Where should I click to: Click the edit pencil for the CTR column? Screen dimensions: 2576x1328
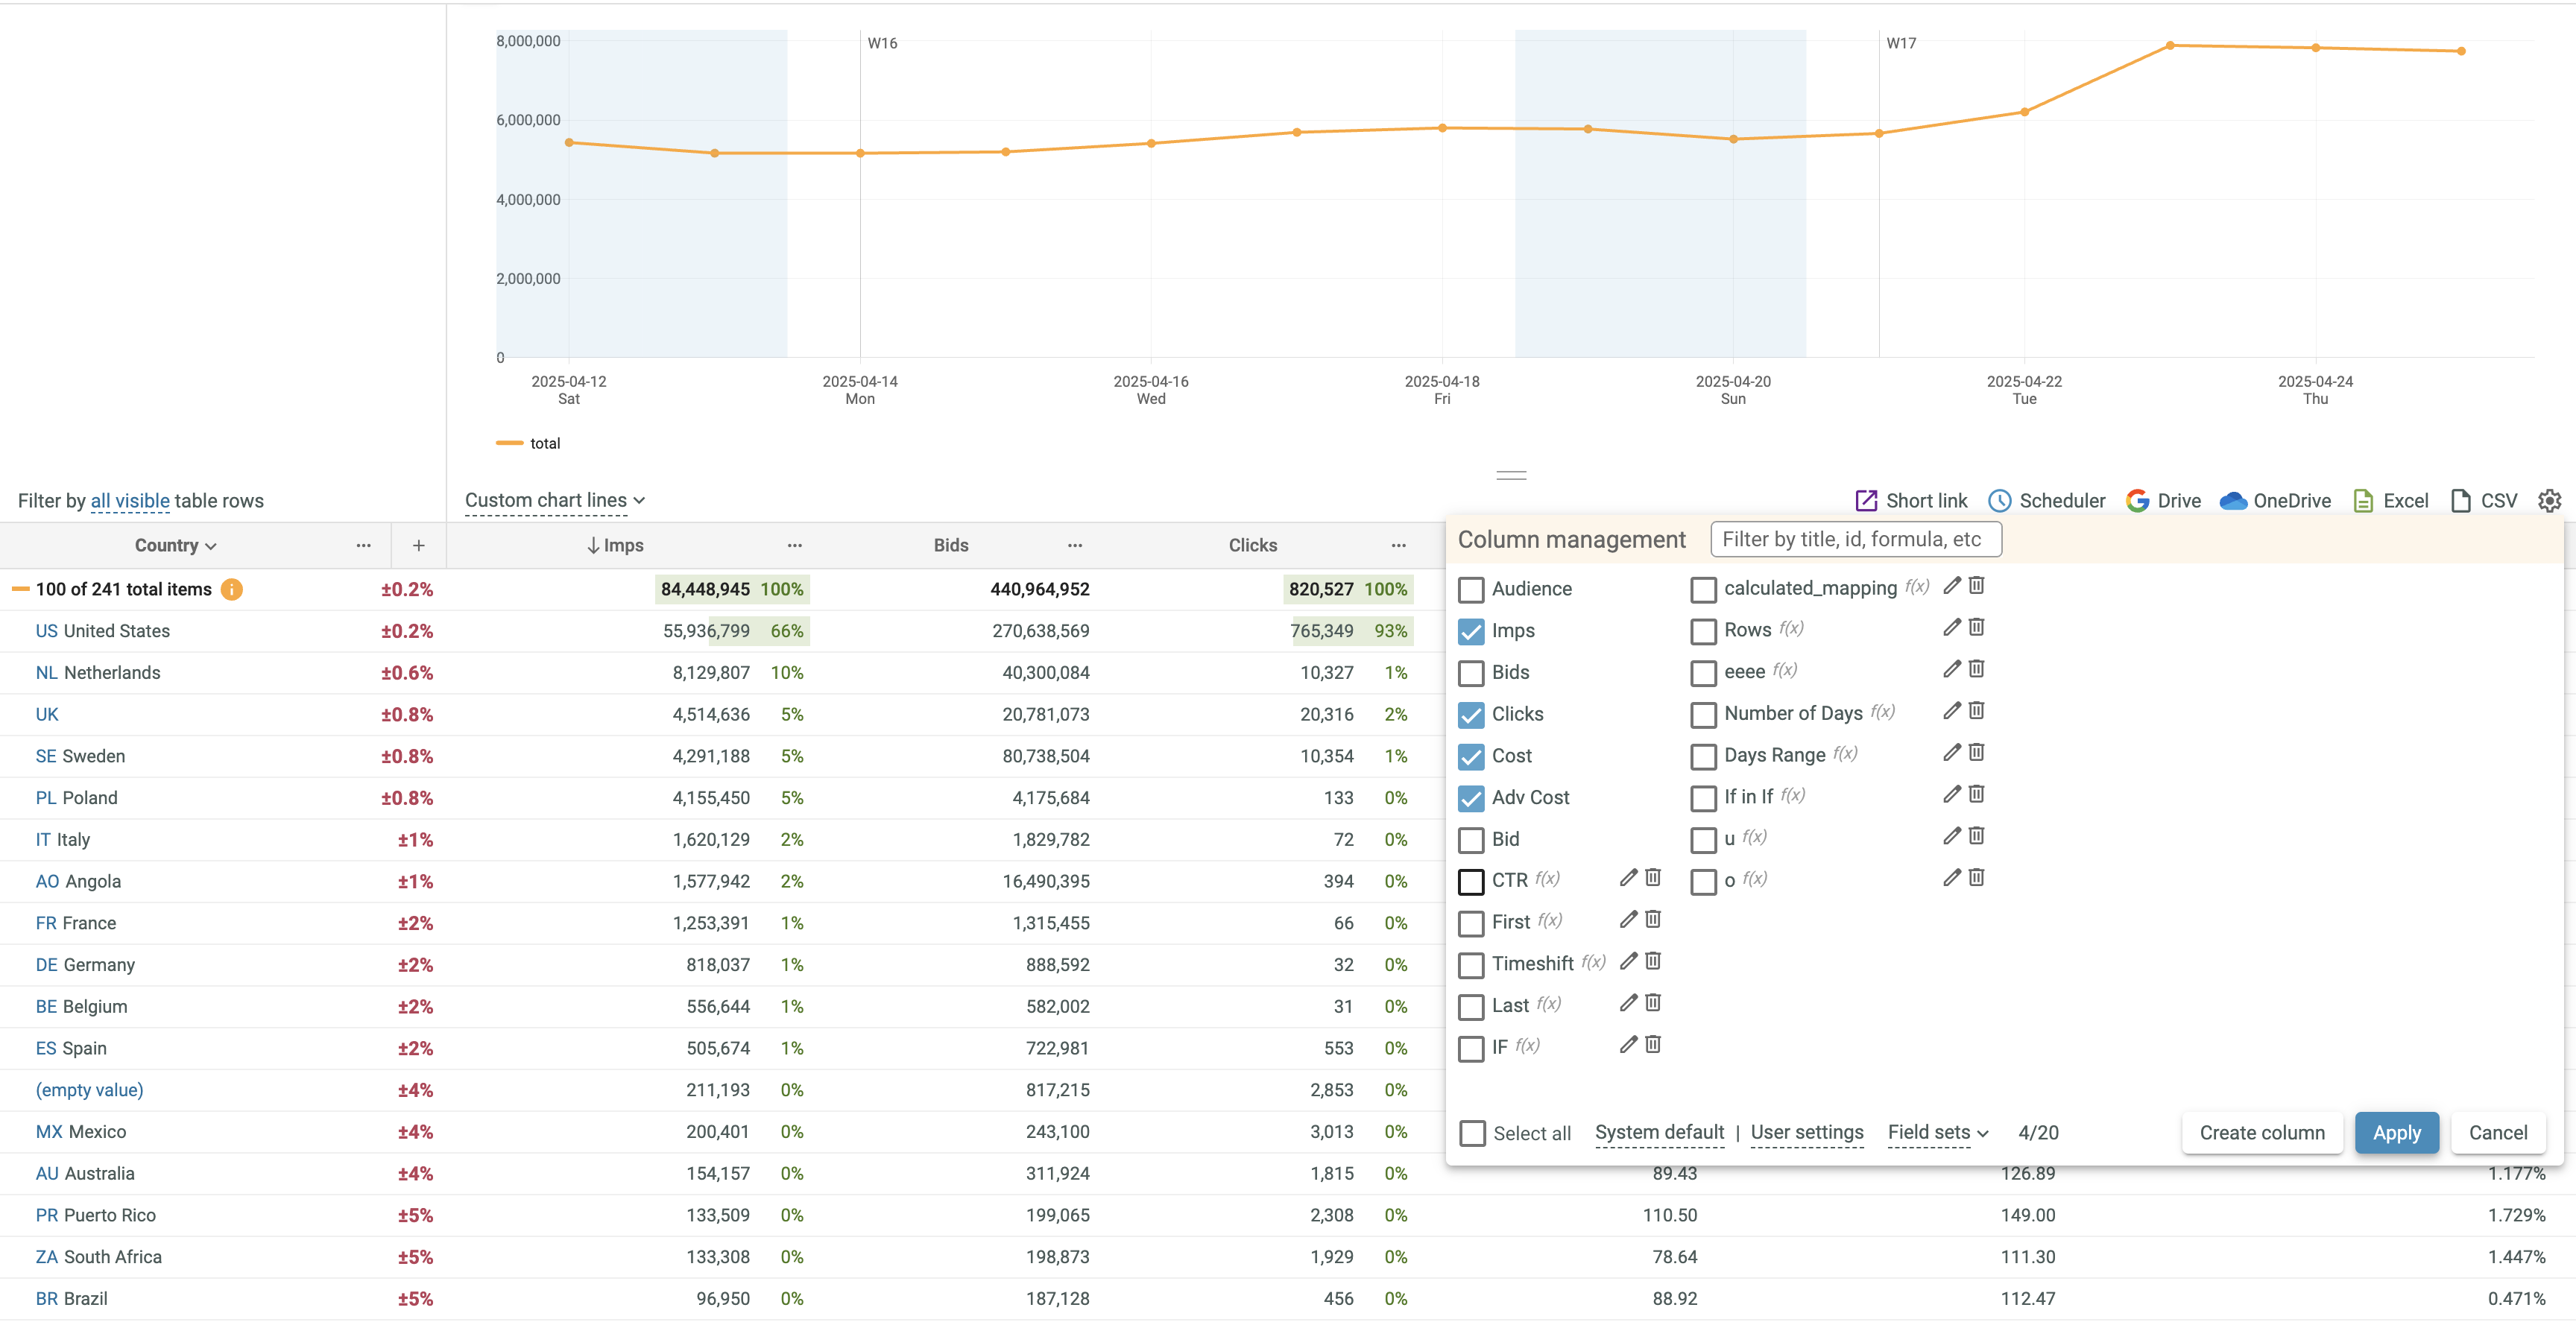[x=1628, y=878]
